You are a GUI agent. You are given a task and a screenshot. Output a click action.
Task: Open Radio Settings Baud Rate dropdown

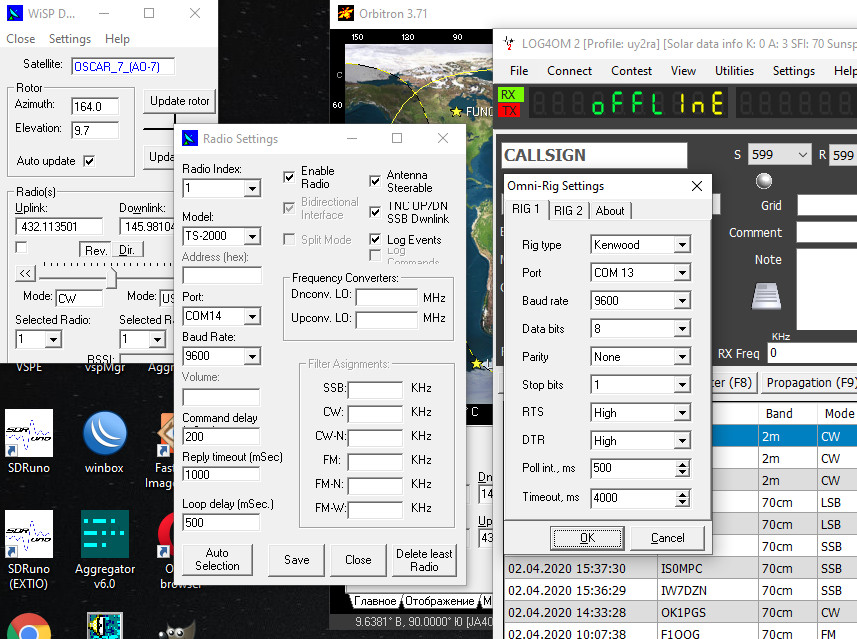pyautogui.click(x=251, y=356)
